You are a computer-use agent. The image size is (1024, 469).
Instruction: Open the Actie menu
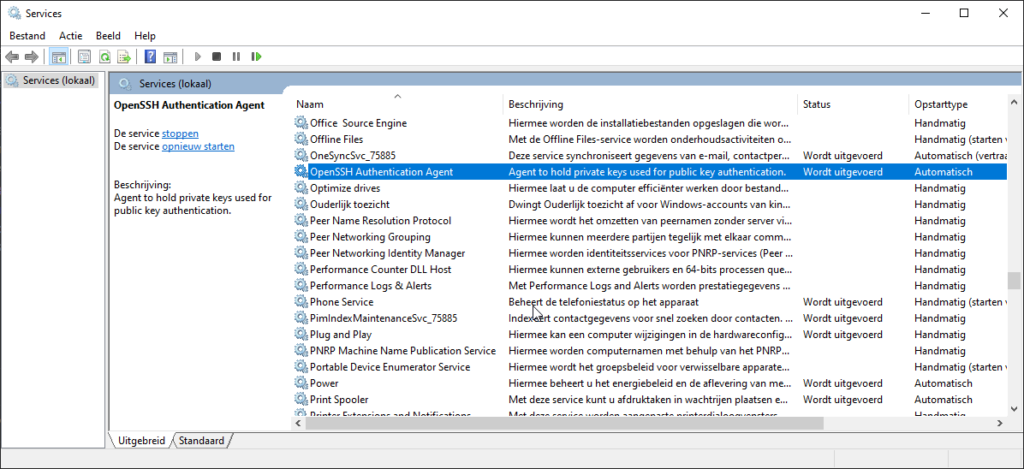point(70,35)
